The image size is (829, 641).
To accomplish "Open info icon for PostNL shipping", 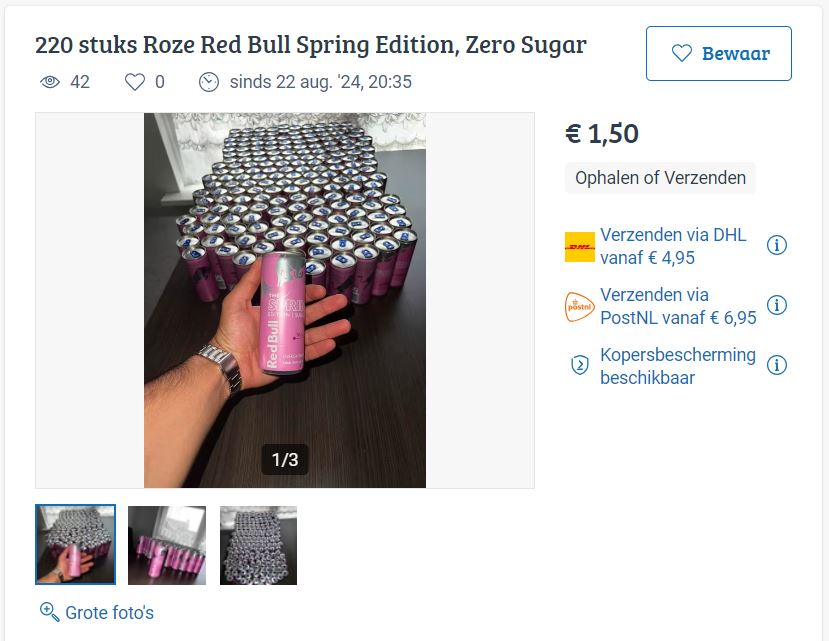I will [x=777, y=305].
